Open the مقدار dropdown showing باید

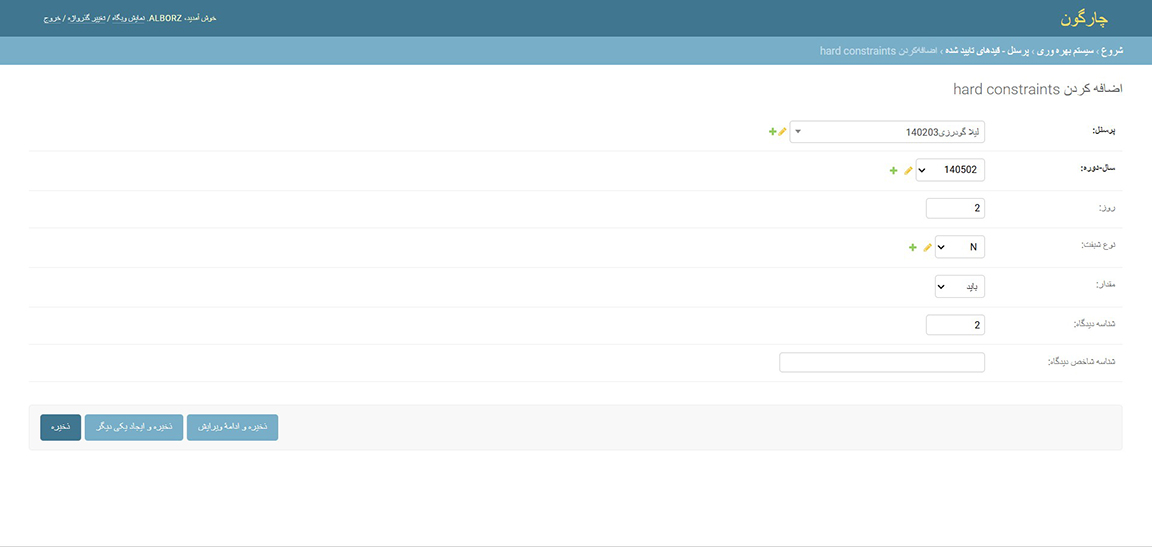pyautogui.click(x=960, y=286)
